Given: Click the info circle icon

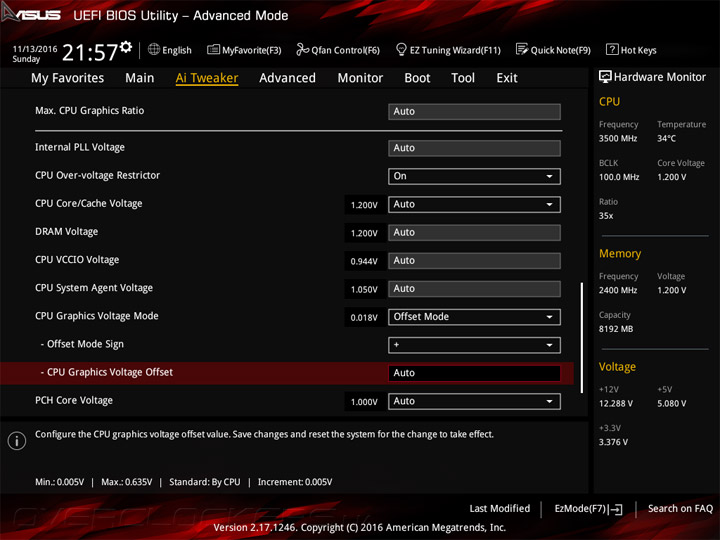Looking at the screenshot, I should [17, 441].
